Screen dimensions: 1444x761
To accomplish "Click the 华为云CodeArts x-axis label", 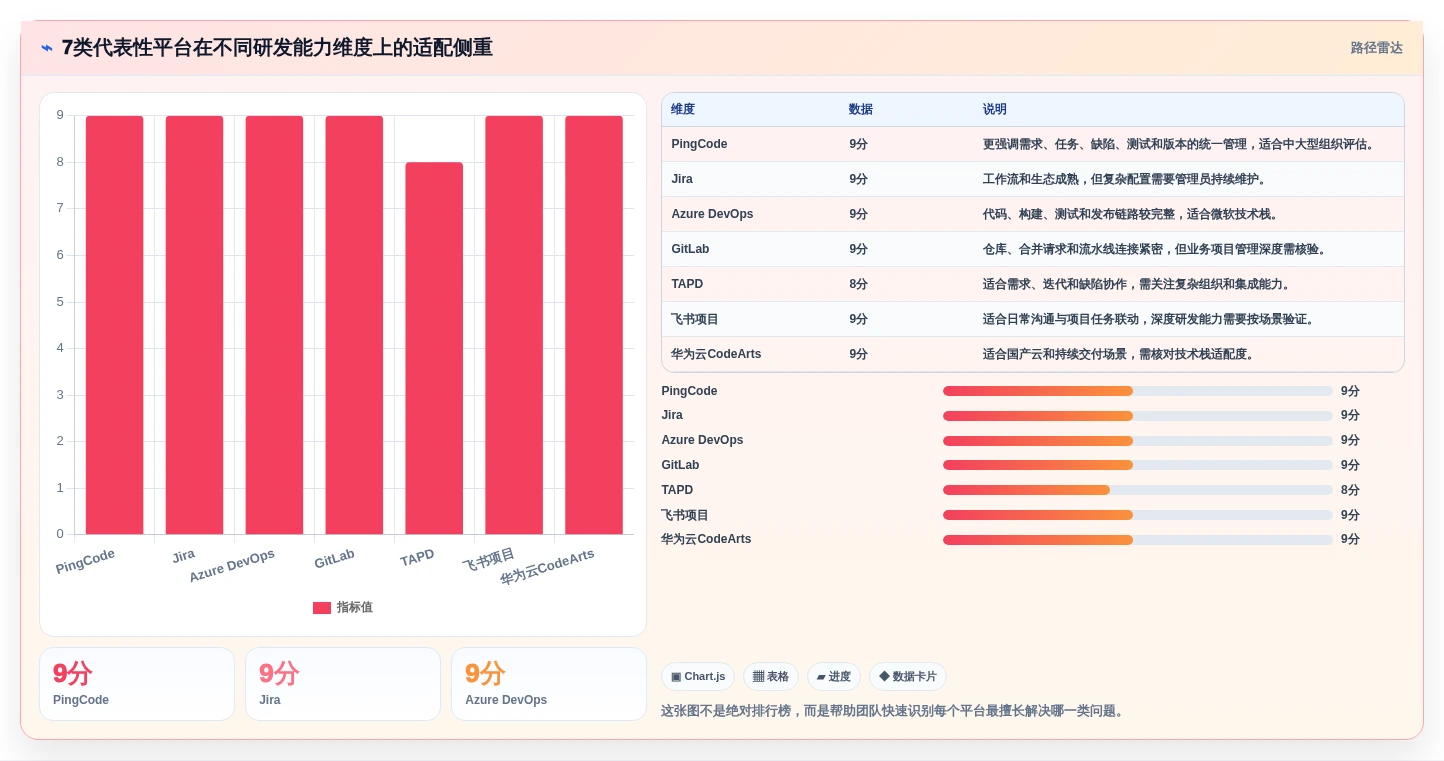I will (x=547, y=567).
